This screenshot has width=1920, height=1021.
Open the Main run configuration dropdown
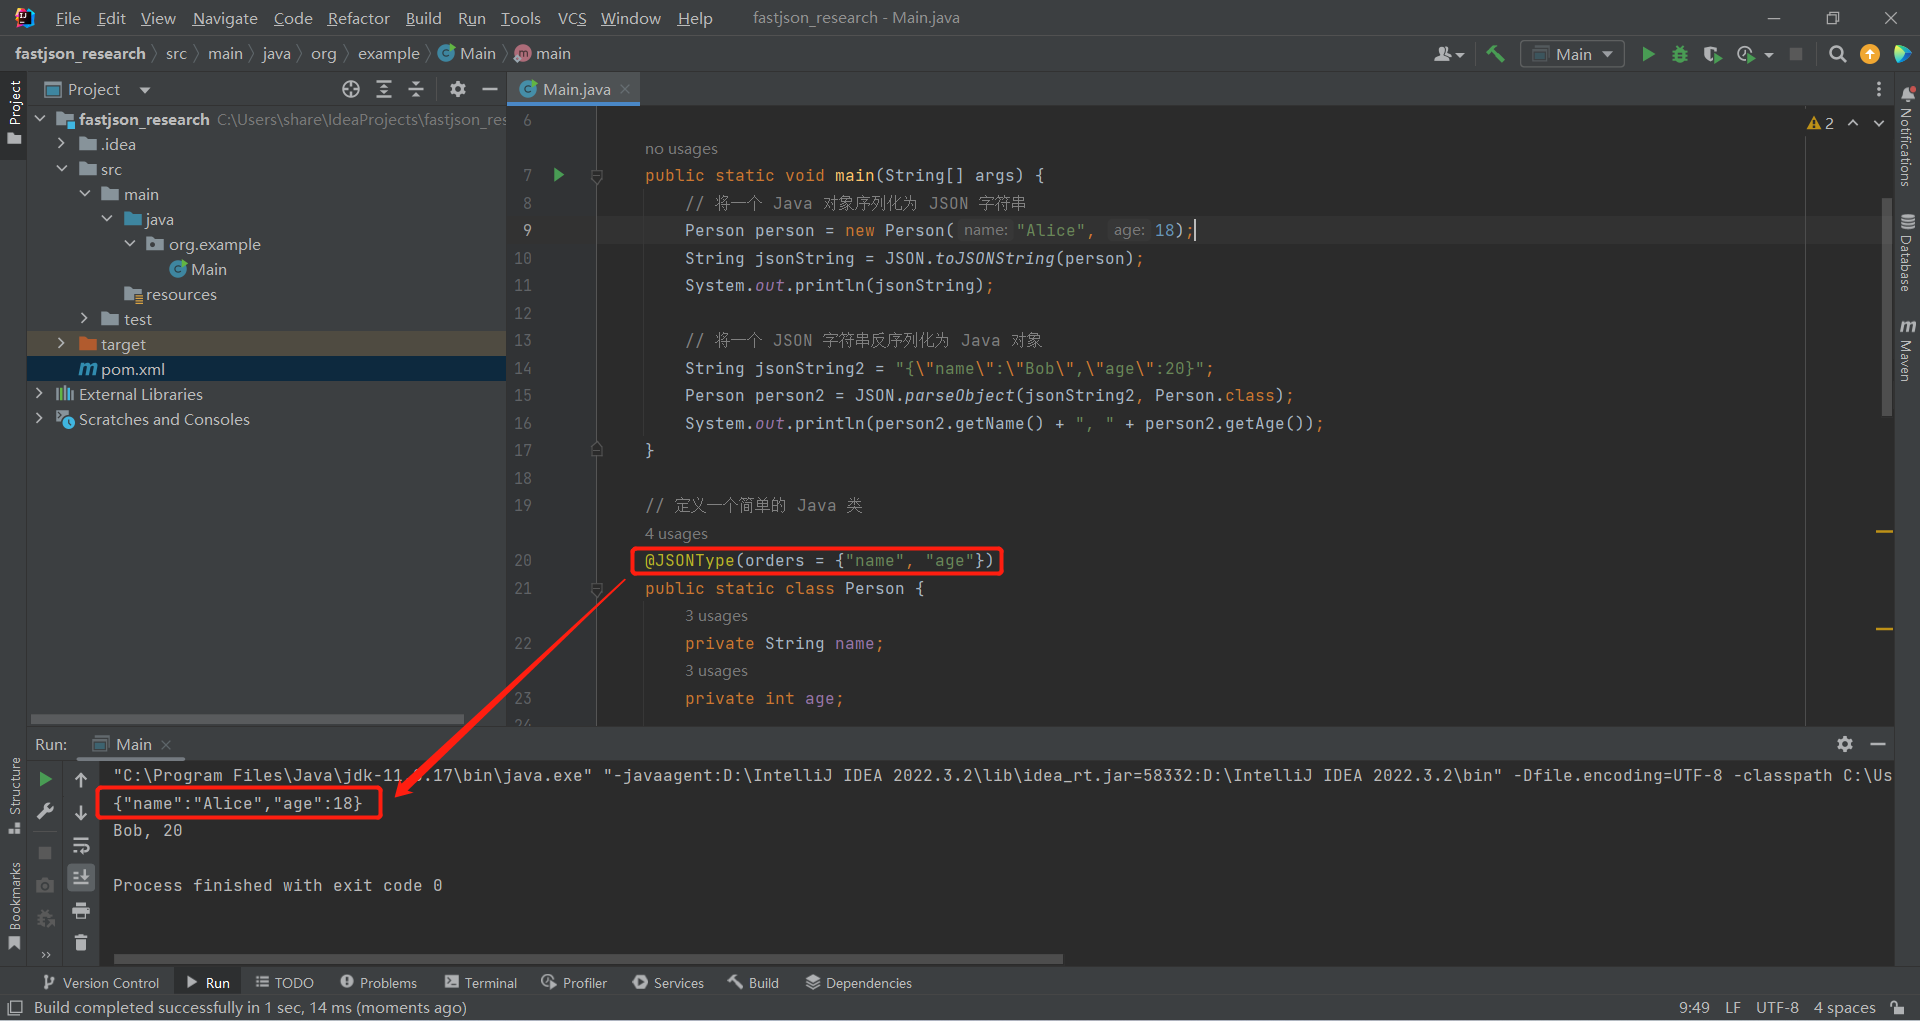click(1572, 54)
